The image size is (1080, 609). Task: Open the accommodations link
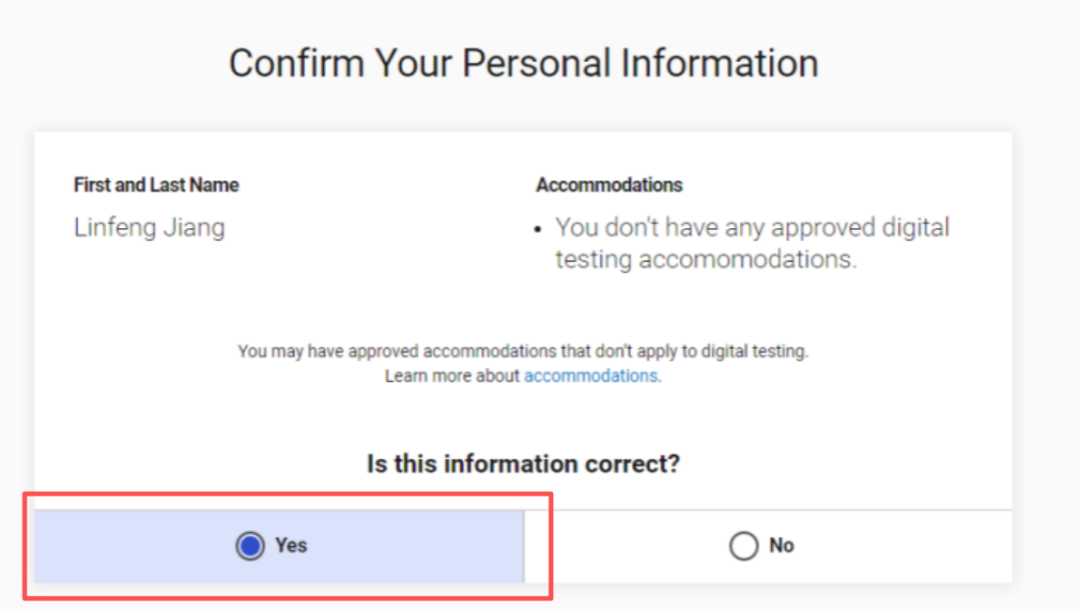point(590,376)
